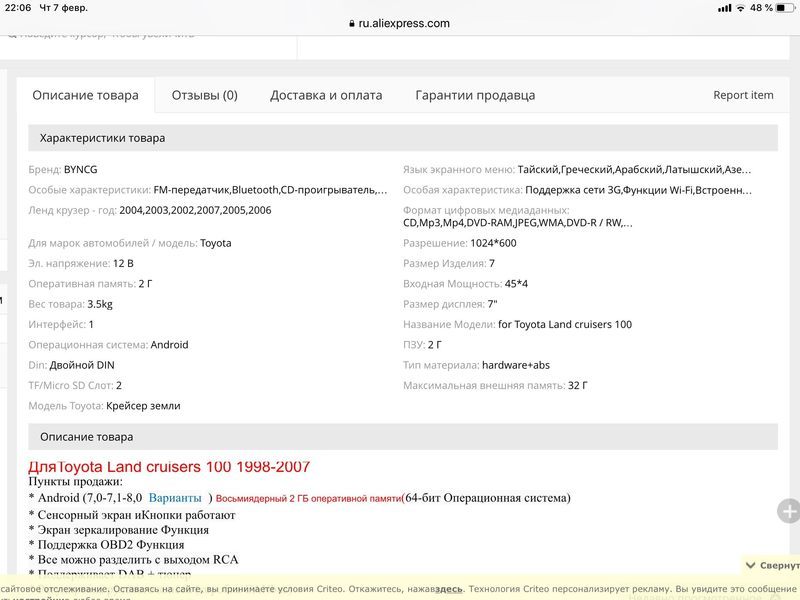The height and width of the screenshot is (600, 800).
Task: Click the Размер дисплея row
Action: tap(451, 304)
